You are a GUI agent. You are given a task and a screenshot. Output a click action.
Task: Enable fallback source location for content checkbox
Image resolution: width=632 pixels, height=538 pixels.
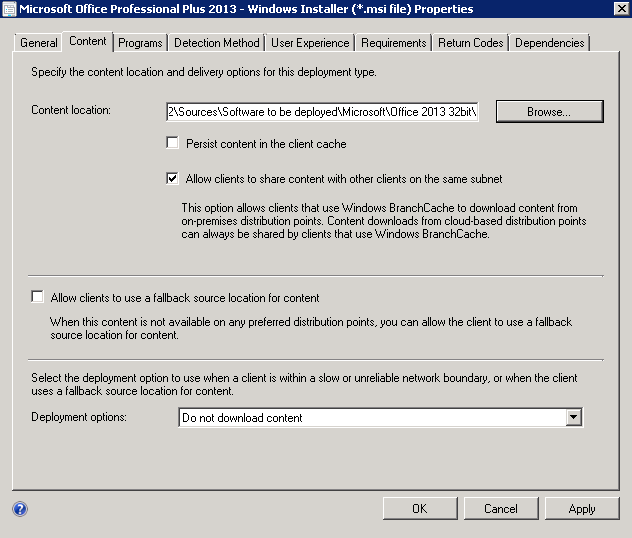[x=37, y=297]
